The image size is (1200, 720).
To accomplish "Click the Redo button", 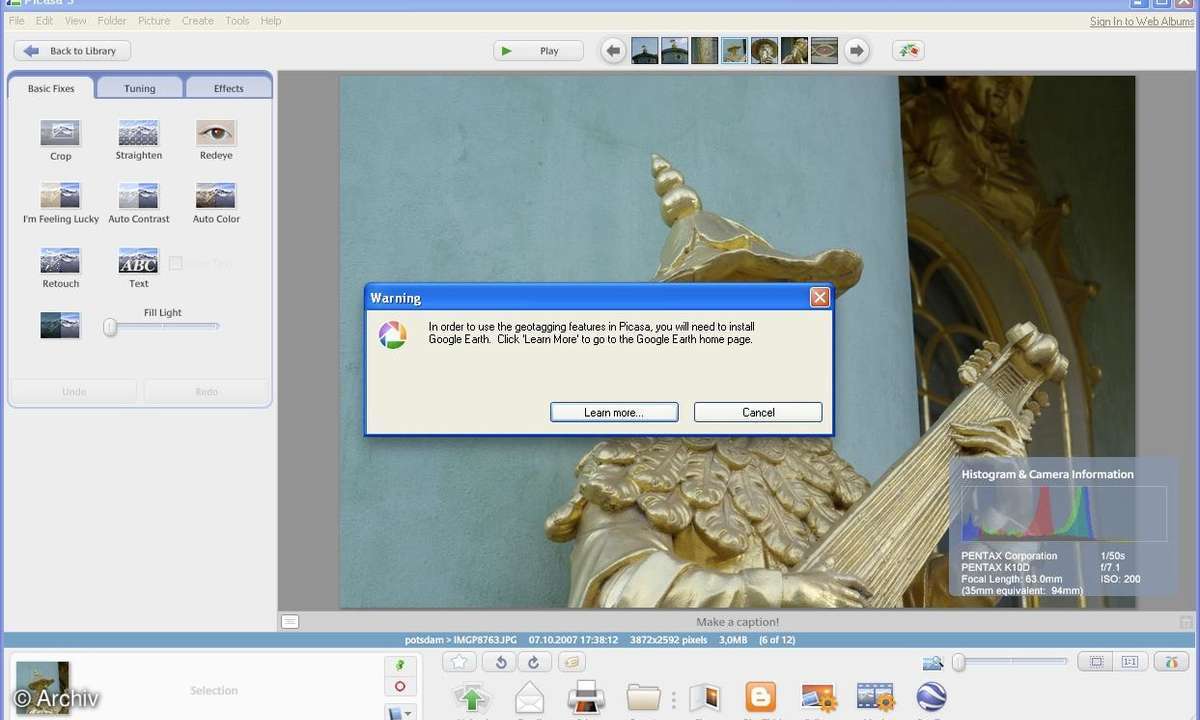I will click(207, 391).
